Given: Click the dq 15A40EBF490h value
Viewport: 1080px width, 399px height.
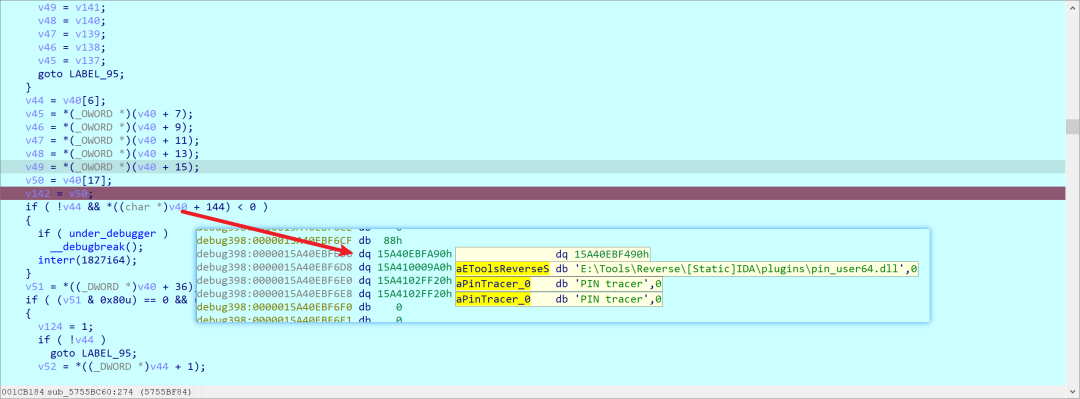Looking at the screenshot, I should click(x=603, y=254).
